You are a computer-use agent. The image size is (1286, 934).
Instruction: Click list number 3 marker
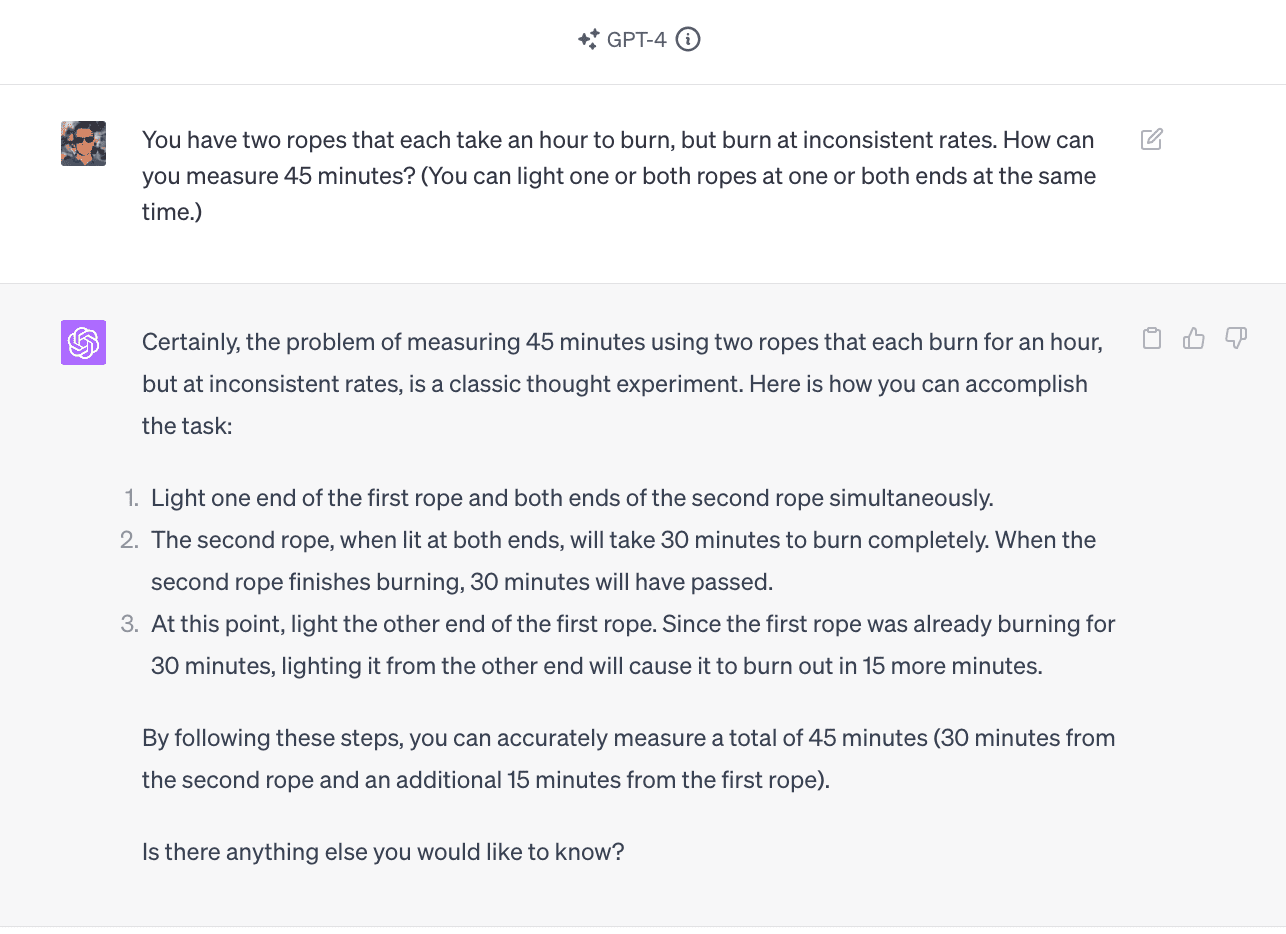pos(130,624)
